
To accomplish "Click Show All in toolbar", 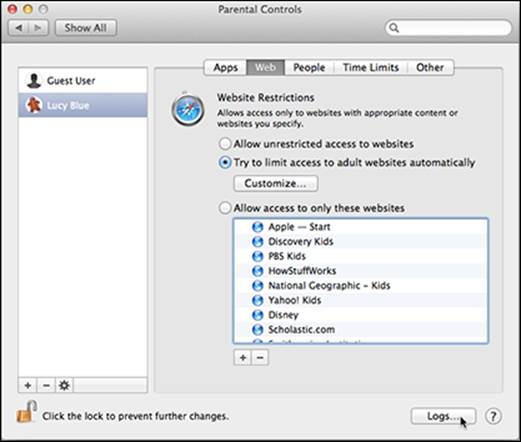I will click(86, 28).
